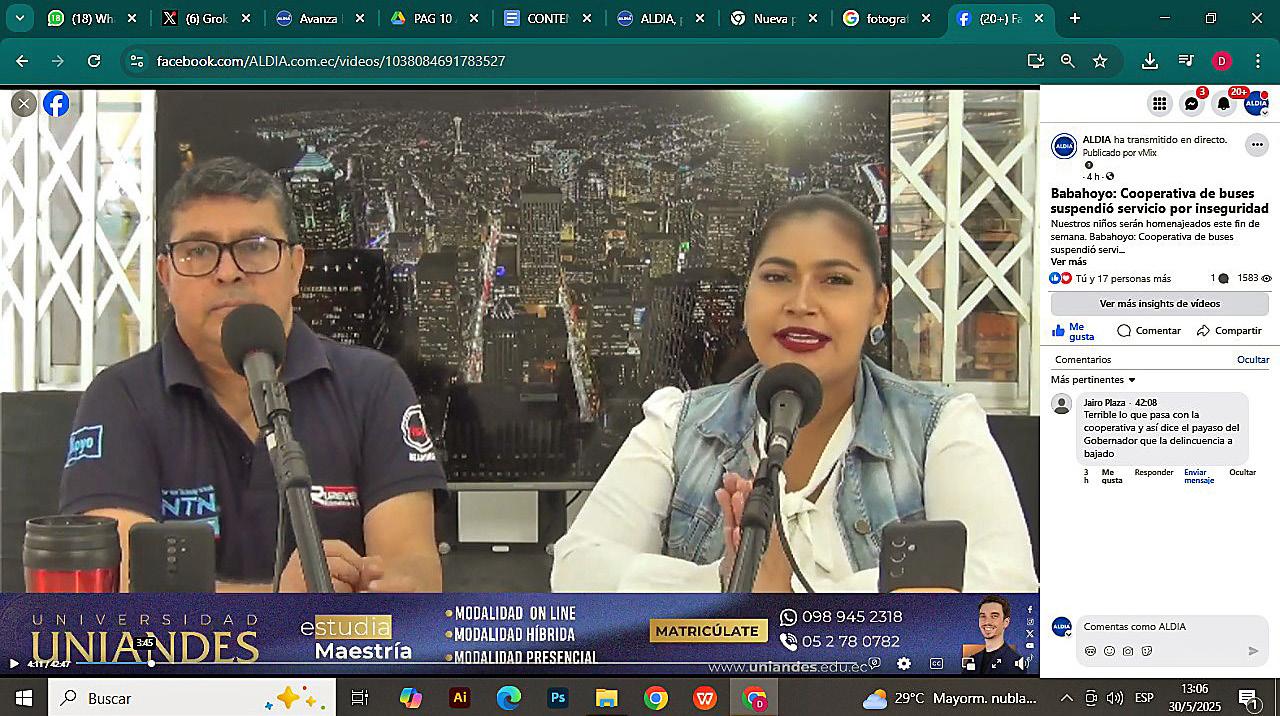Go back in browser history

point(22,61)
